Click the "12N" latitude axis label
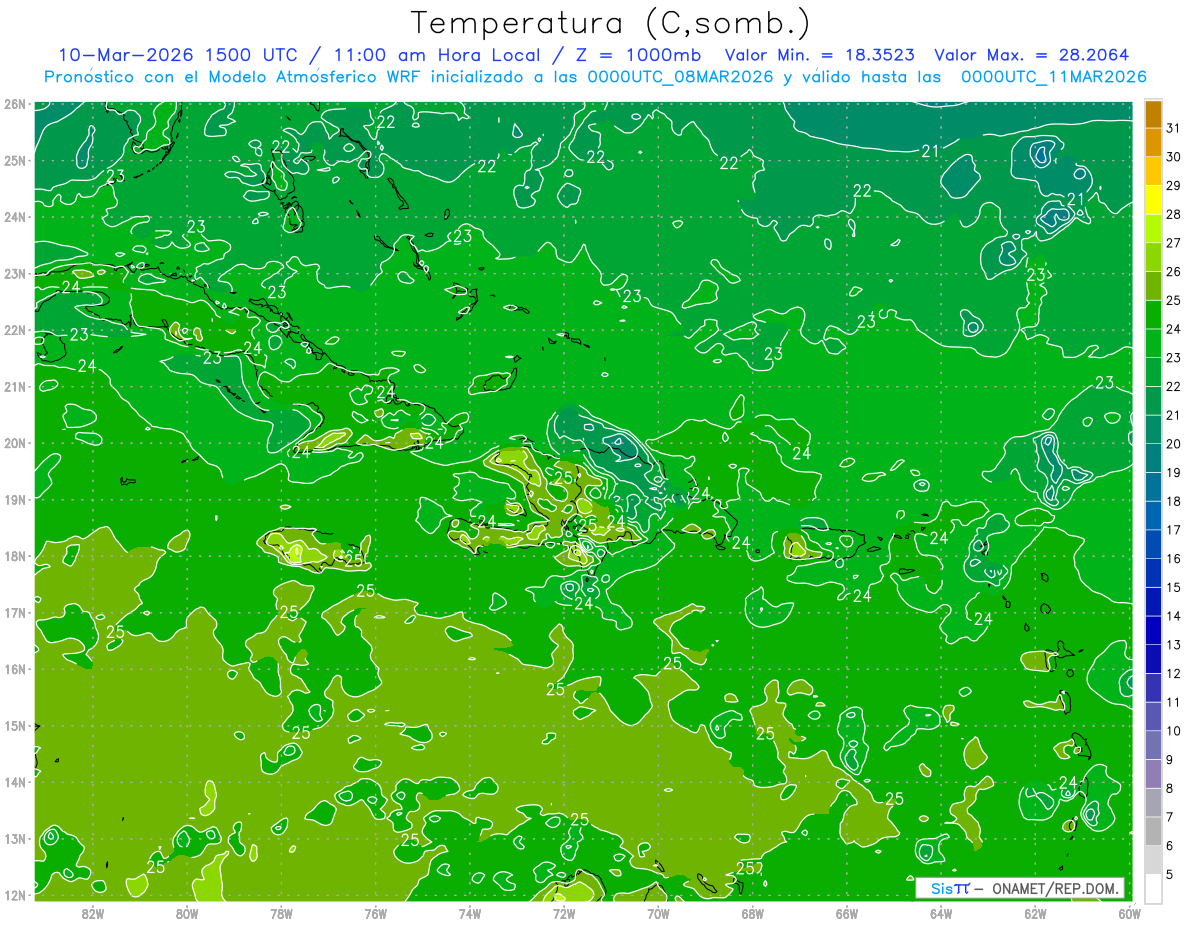1200x927 pixels. coord(14,895)
